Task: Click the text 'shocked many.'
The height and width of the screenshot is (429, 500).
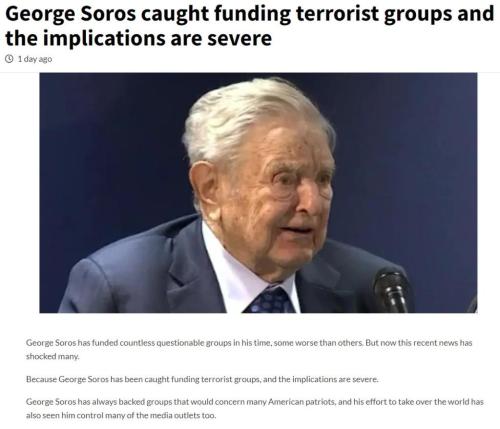Action: pos(53,356)
